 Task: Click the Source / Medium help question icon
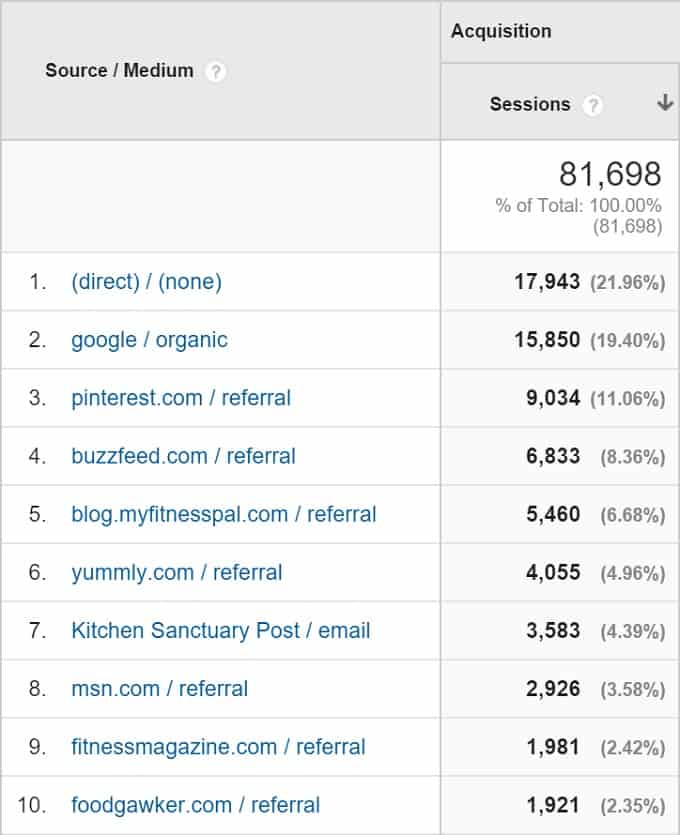tap(216, 71)
